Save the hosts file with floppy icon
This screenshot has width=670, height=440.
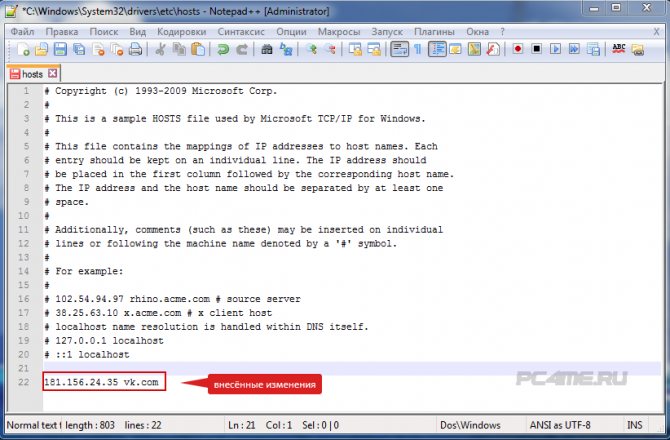60,50
